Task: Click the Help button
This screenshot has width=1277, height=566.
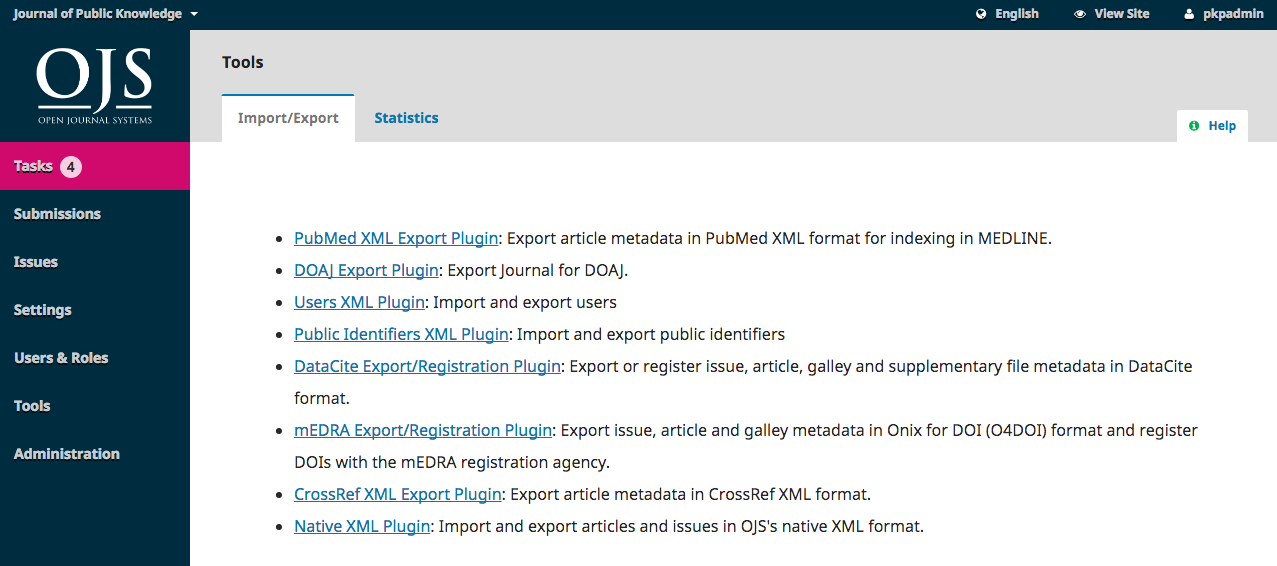Action: 1212,126
